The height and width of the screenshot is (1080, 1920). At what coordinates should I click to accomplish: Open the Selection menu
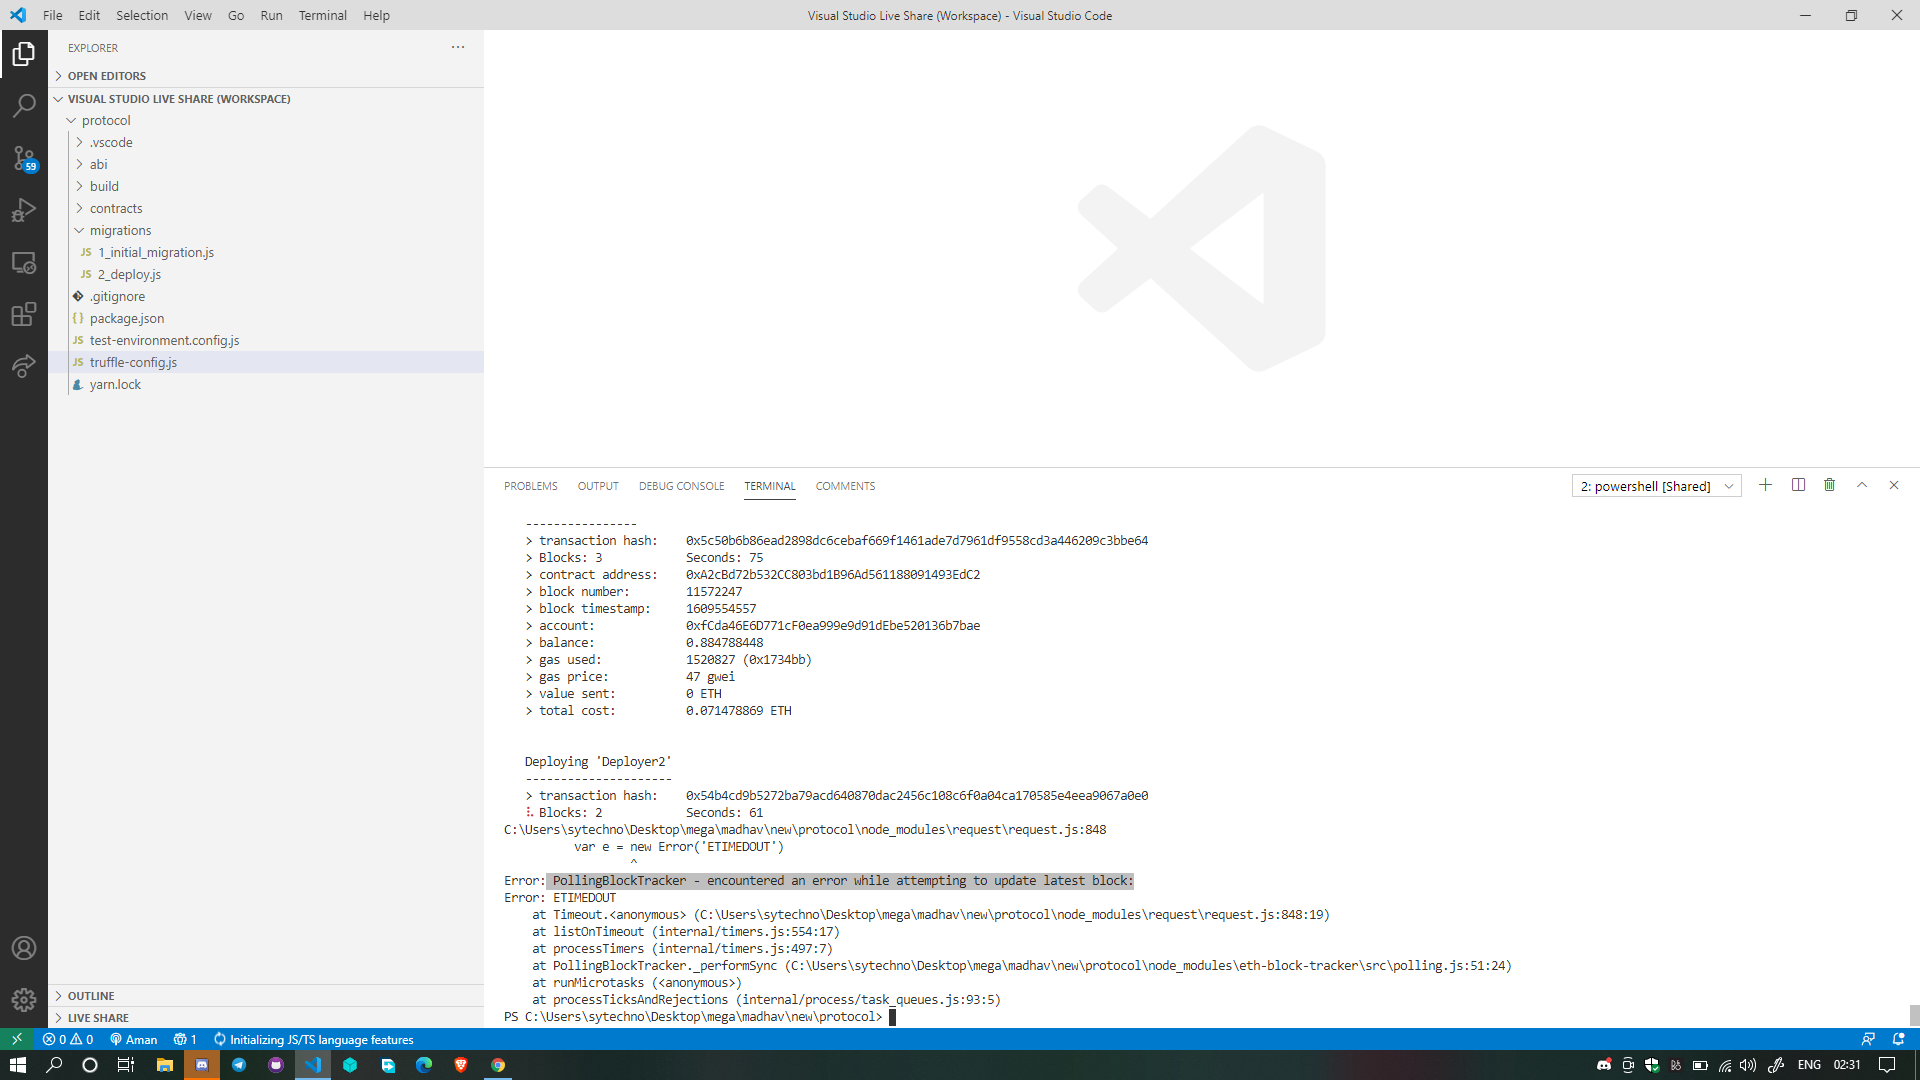point(142,15)
